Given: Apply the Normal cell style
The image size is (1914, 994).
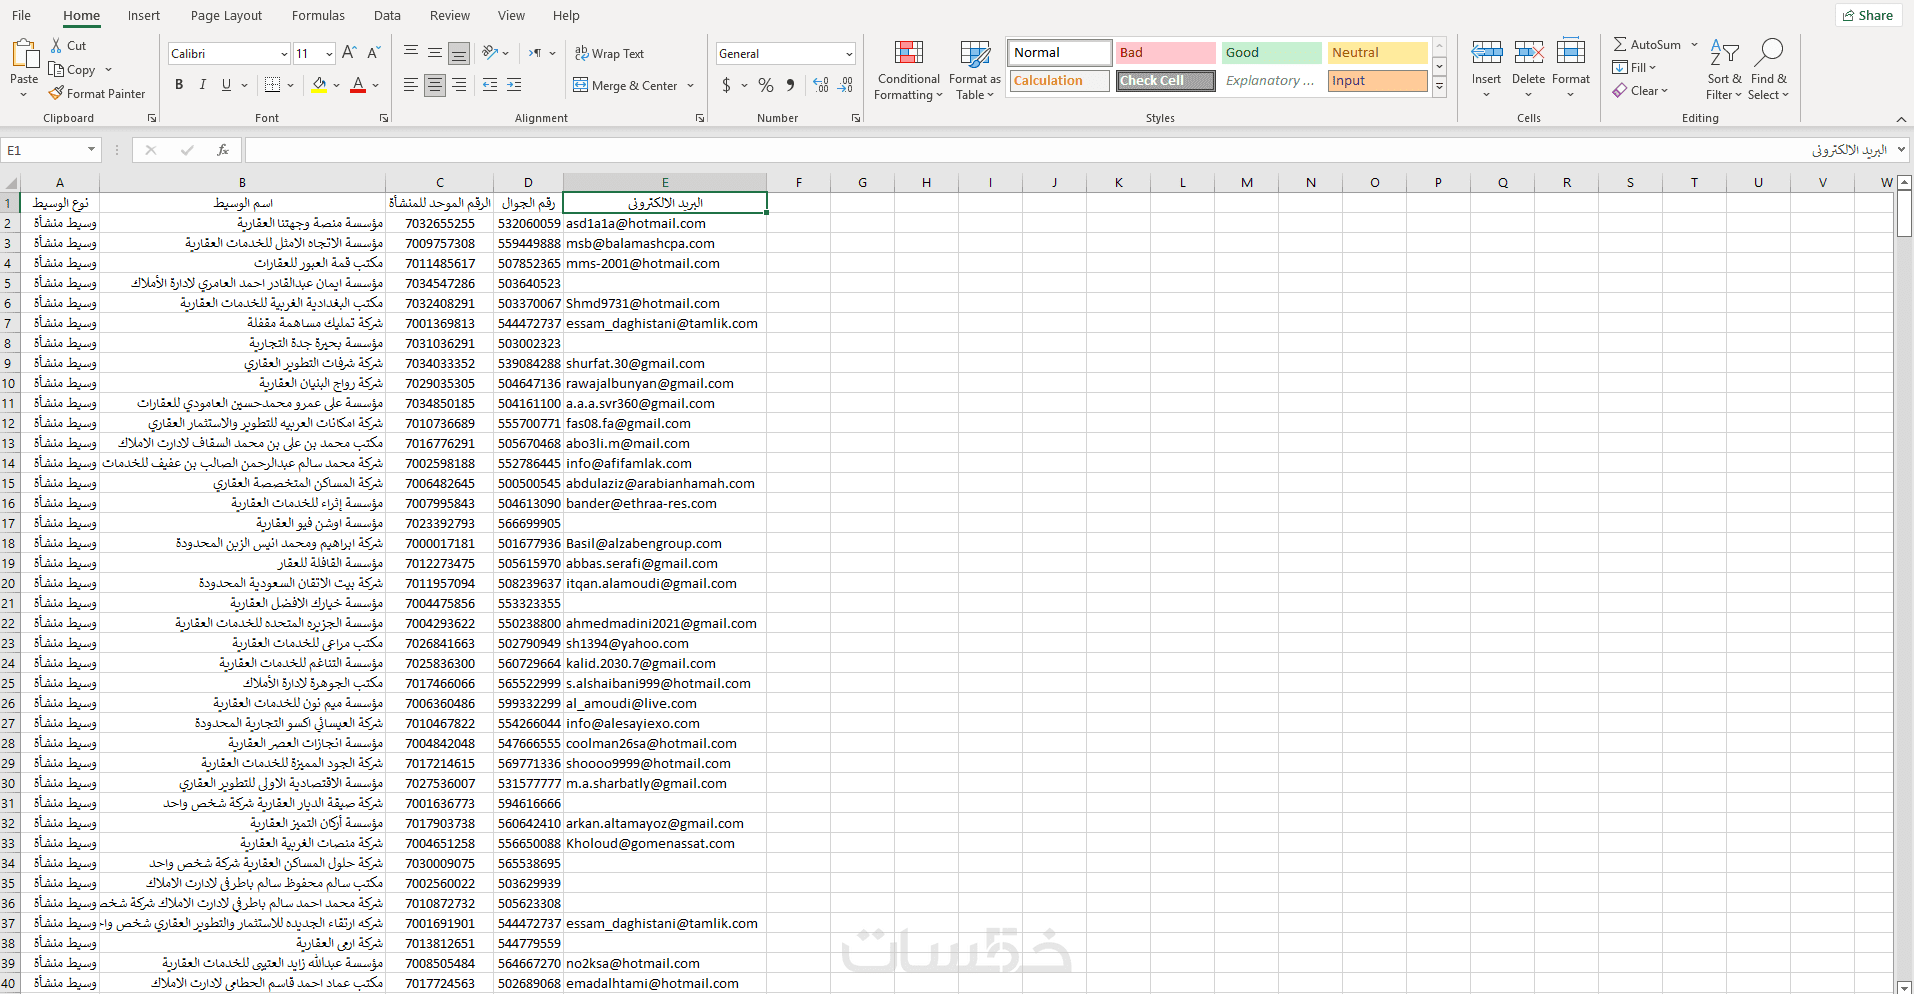Looking at the screenshot, I should (1059, 53).
